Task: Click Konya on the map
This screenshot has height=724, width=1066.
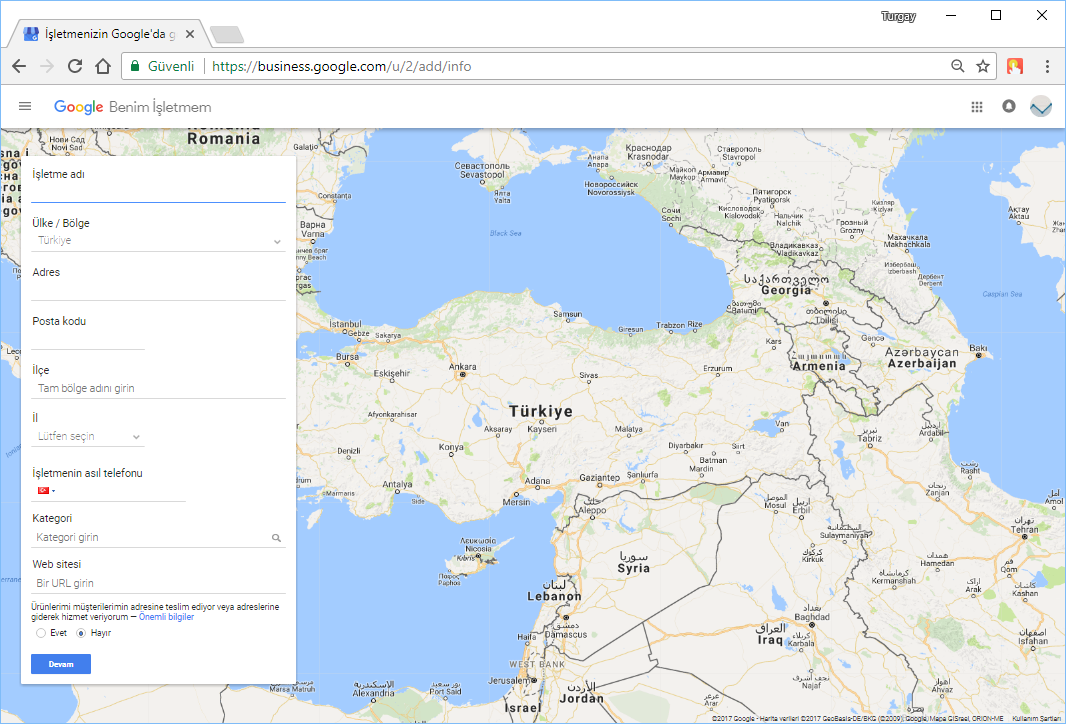Action: click(x=451, y=447)
